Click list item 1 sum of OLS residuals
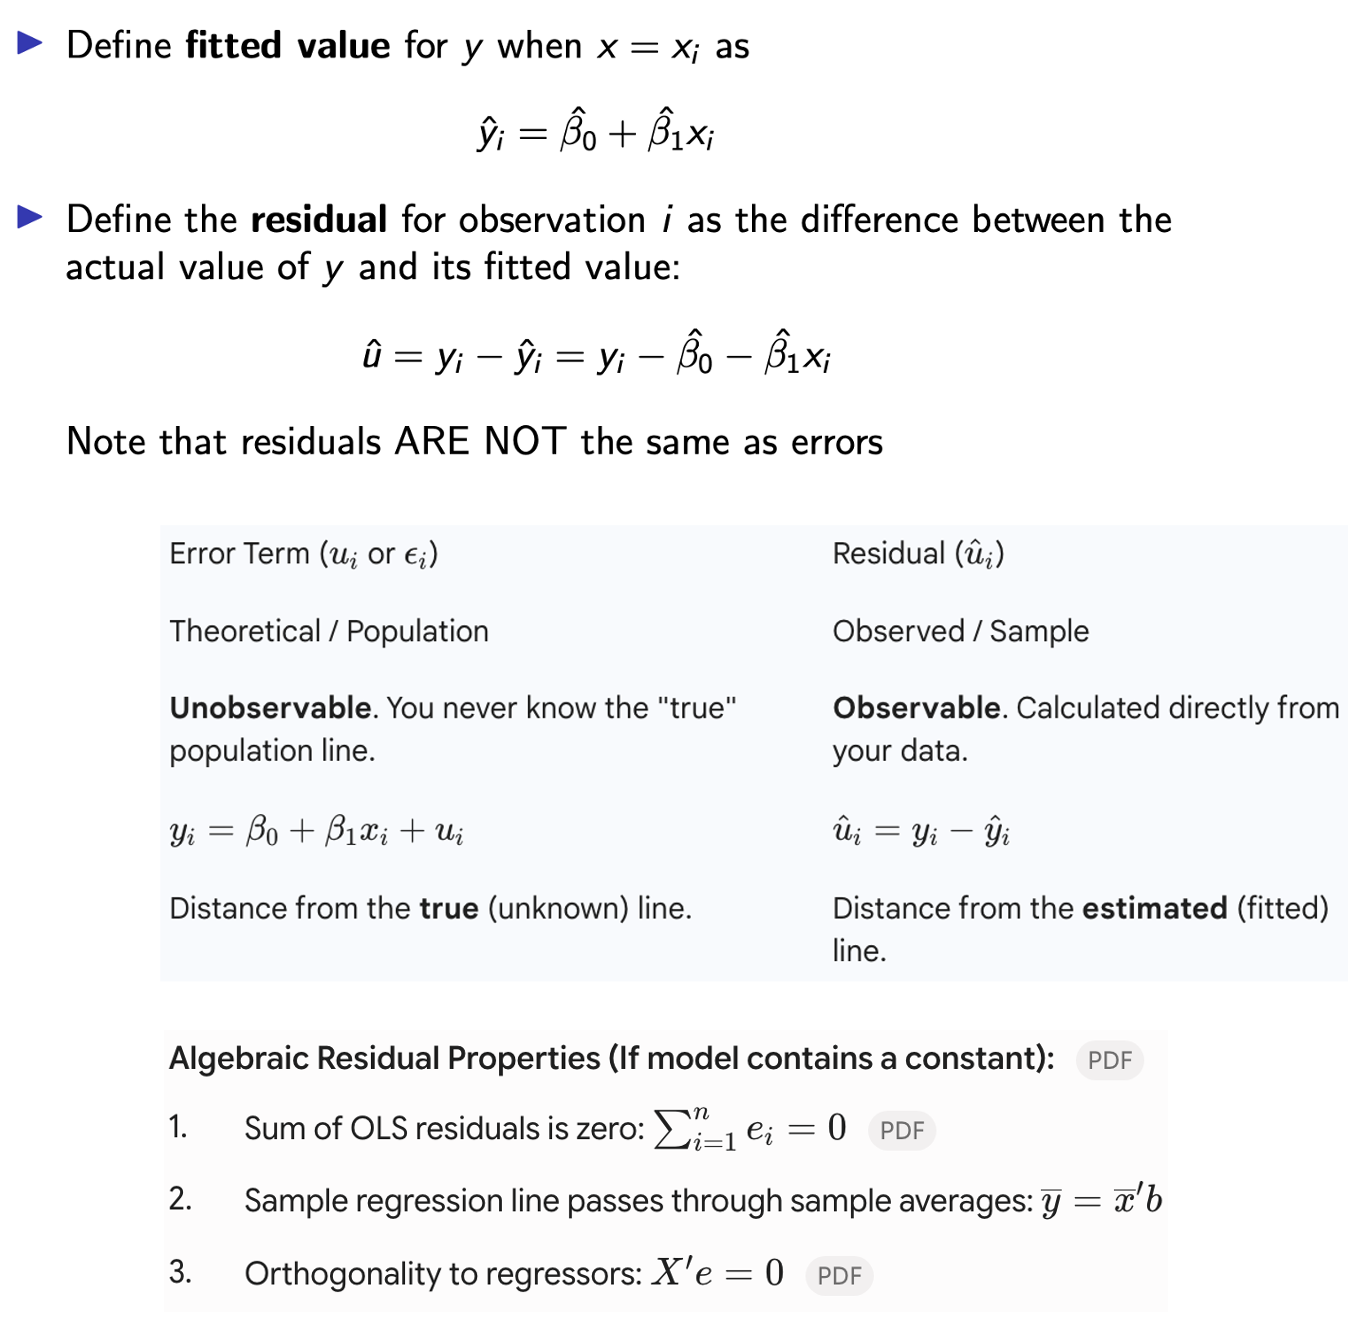 click(508, 1129)
